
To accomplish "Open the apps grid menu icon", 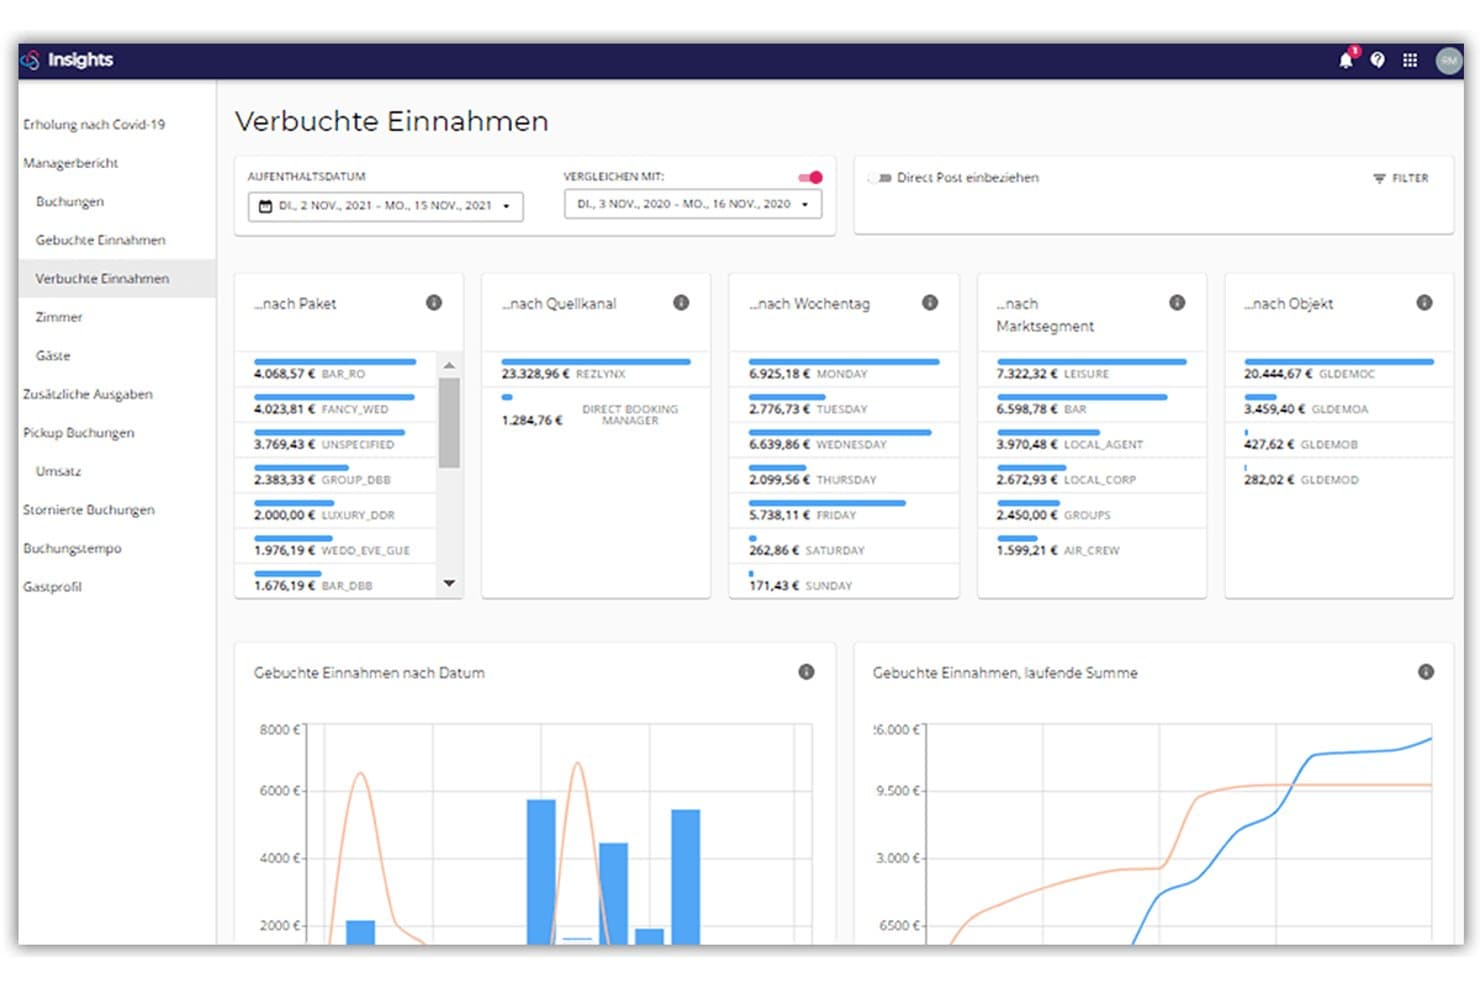I will pos(1410,60).
